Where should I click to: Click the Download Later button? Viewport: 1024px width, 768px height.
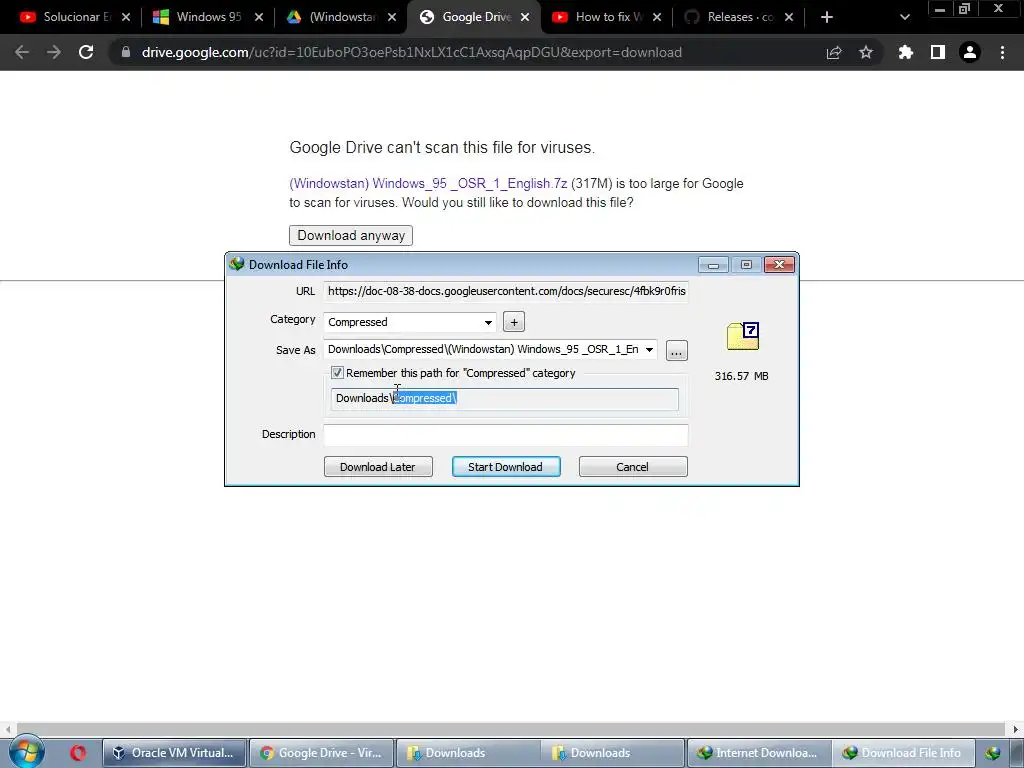pyautogui.click(x=378, y=467)
